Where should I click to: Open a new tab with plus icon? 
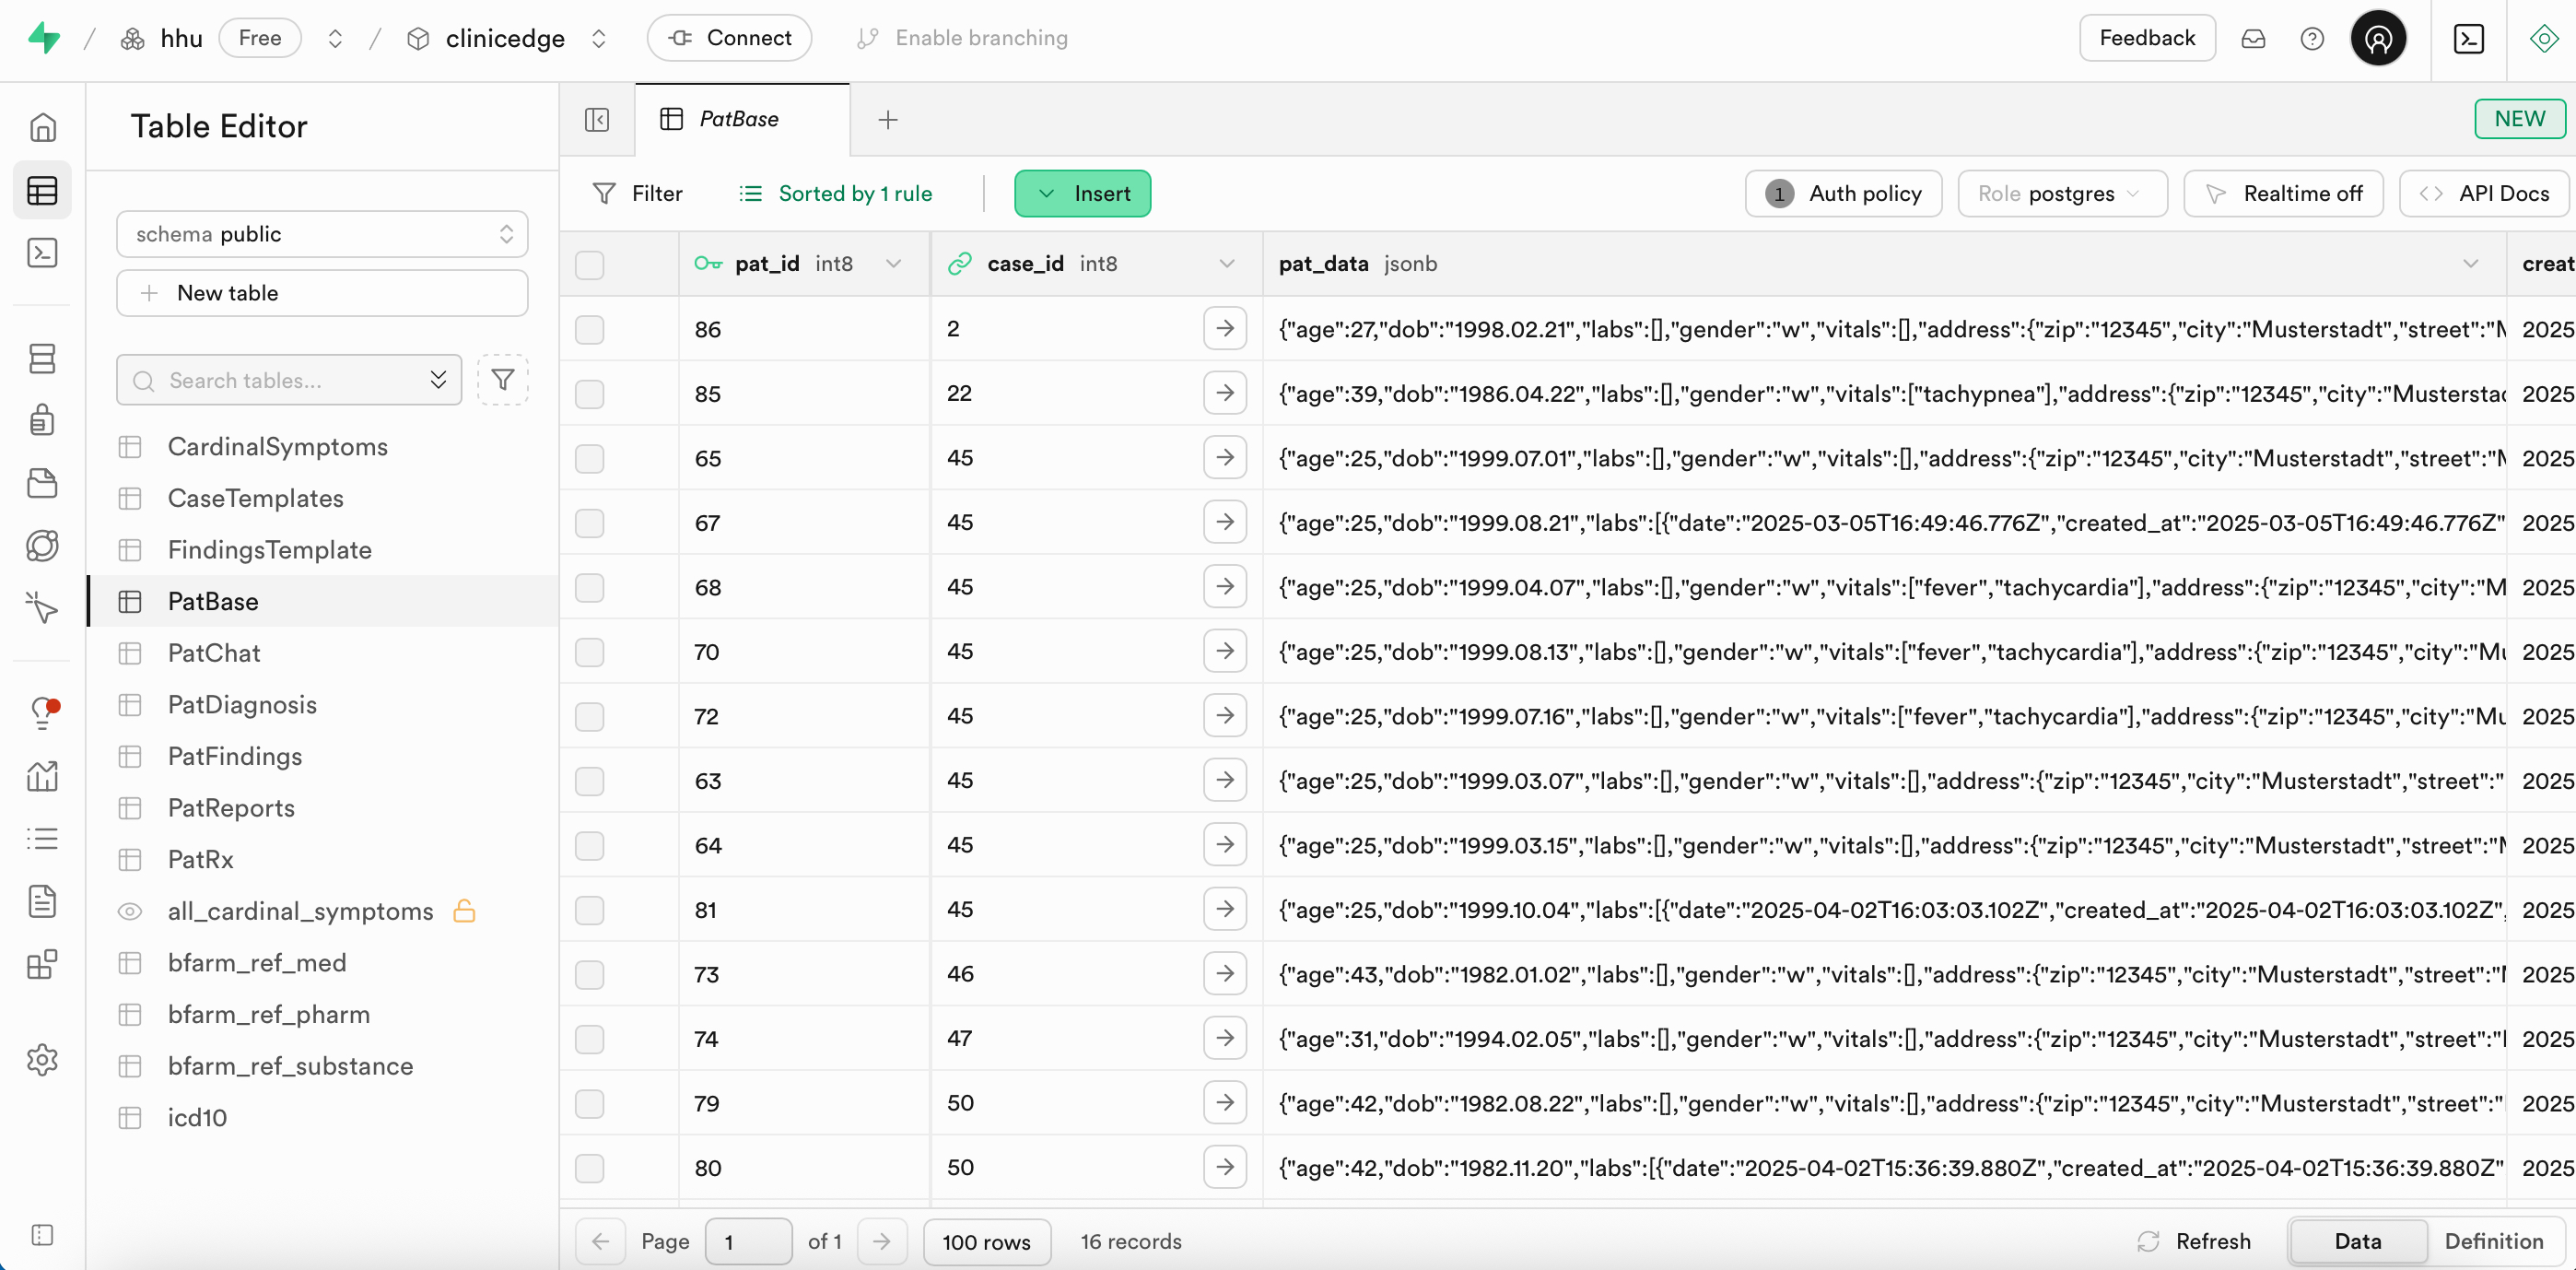click(887, 120)
